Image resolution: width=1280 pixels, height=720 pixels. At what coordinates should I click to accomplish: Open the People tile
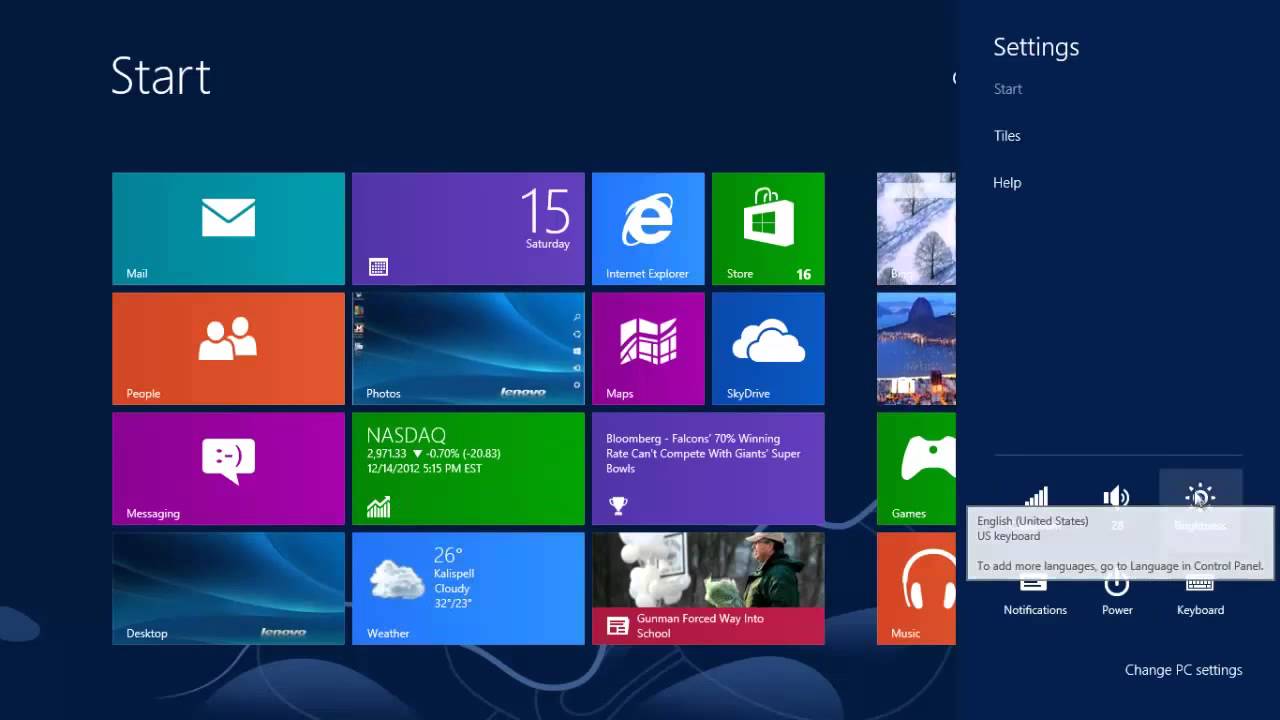point(228,348)
